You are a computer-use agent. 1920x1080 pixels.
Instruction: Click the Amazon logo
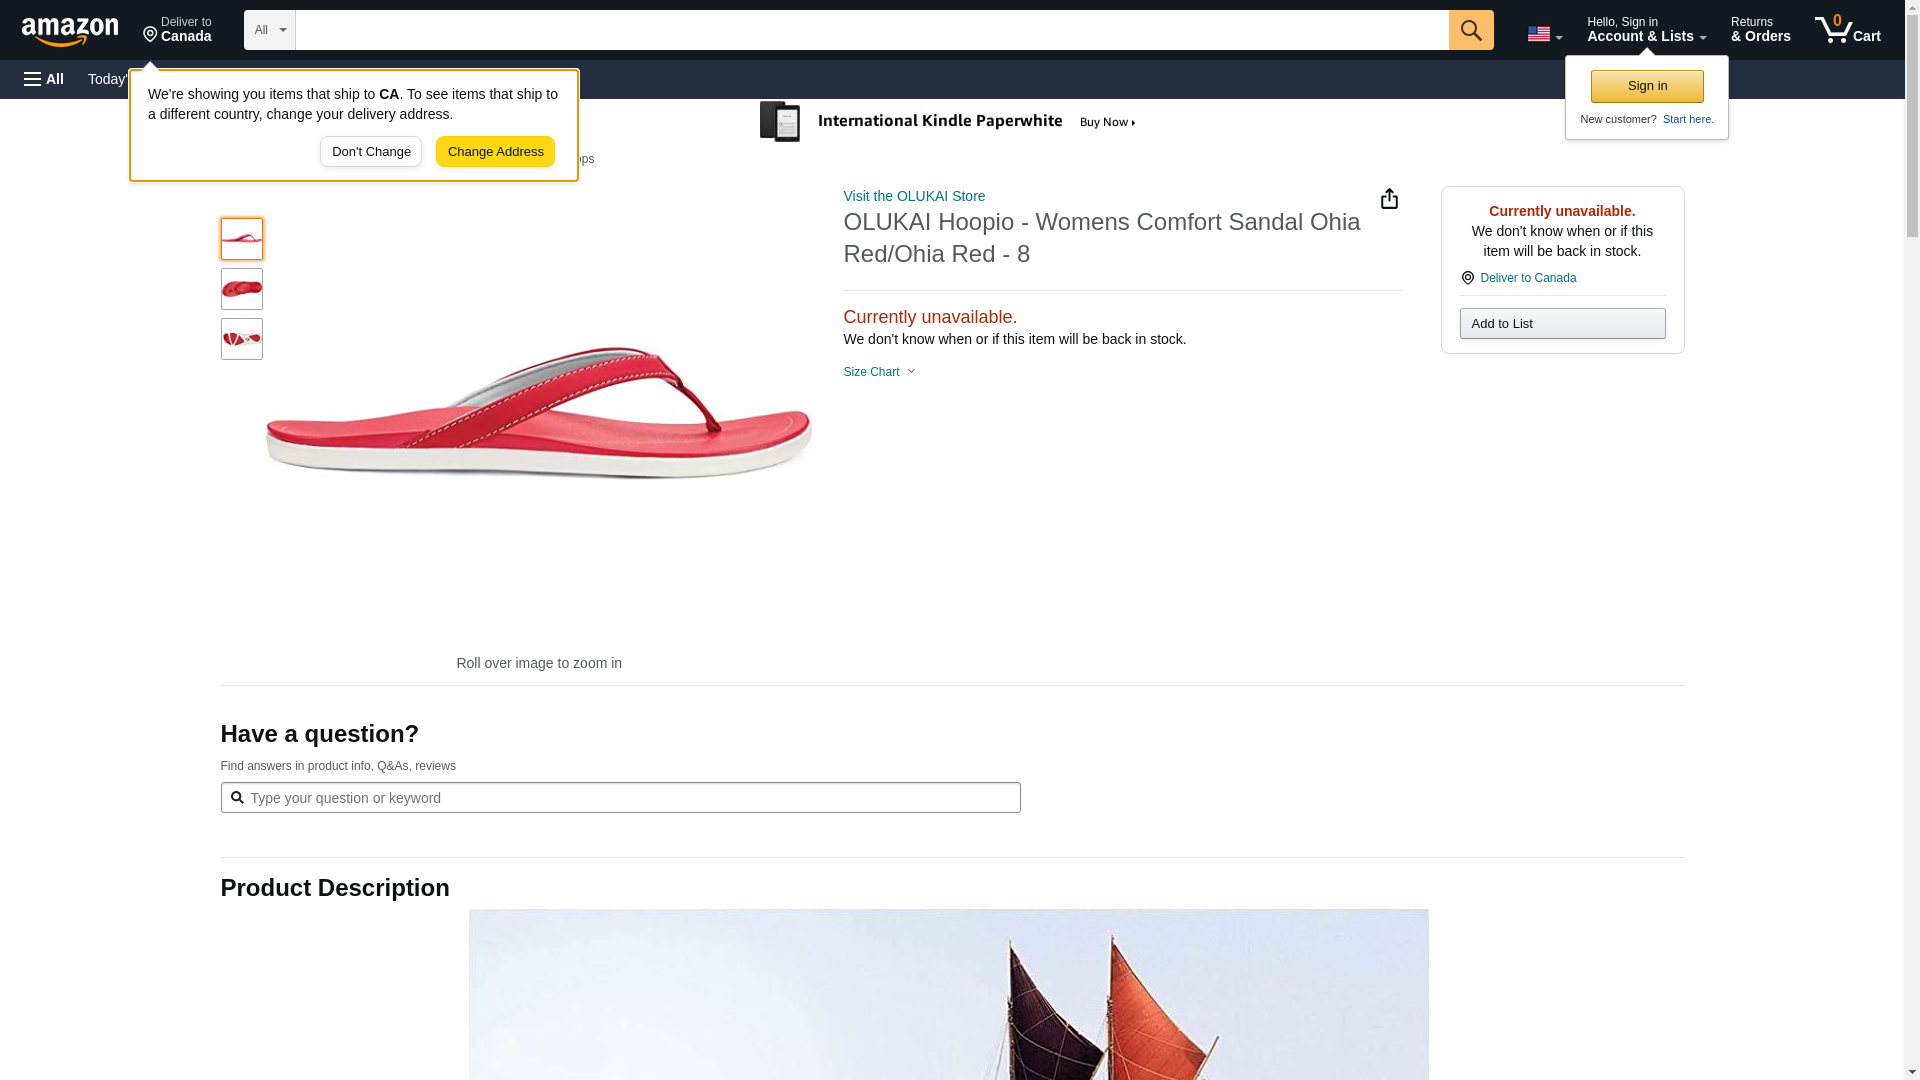click(x=70, y=31)
